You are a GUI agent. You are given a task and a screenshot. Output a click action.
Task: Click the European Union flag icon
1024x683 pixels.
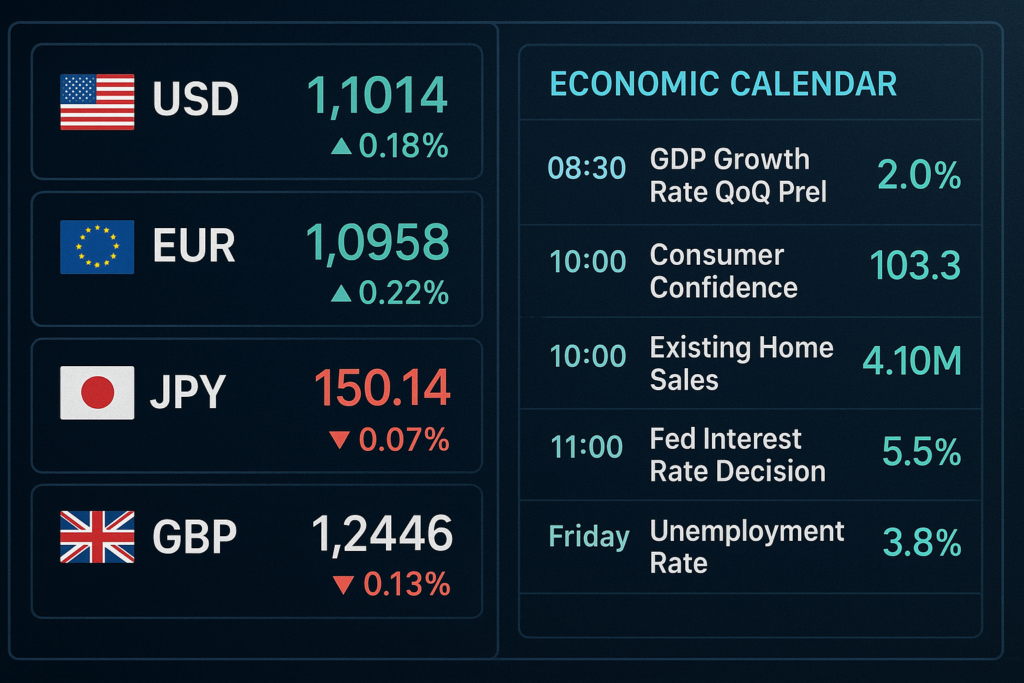click(x=97, y=246)
